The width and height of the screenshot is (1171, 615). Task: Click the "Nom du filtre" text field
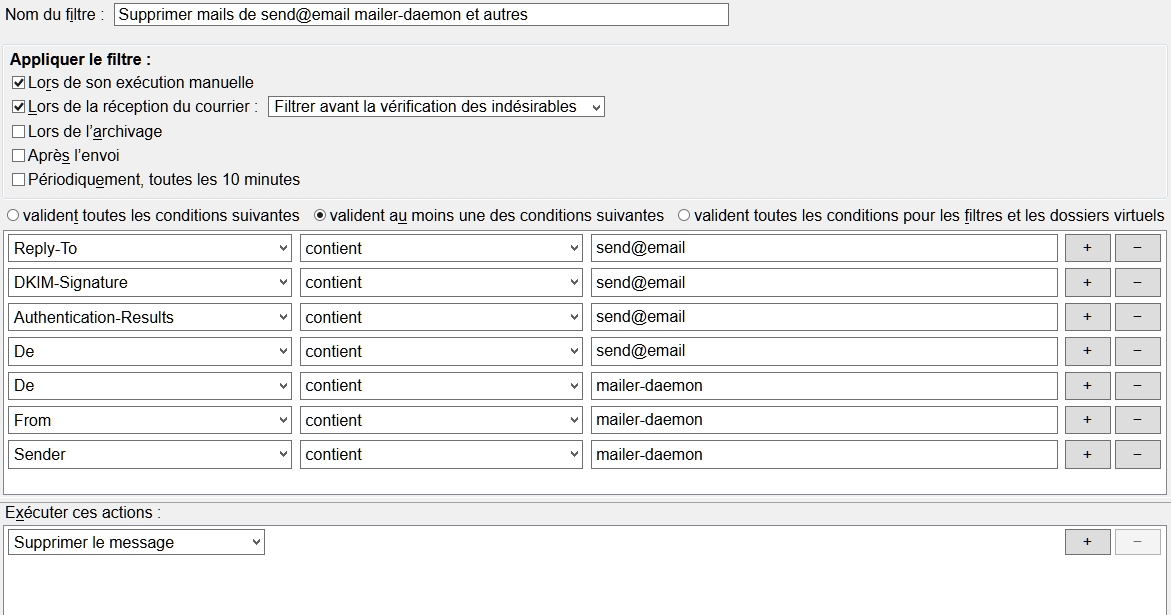[x=420, y=14]
